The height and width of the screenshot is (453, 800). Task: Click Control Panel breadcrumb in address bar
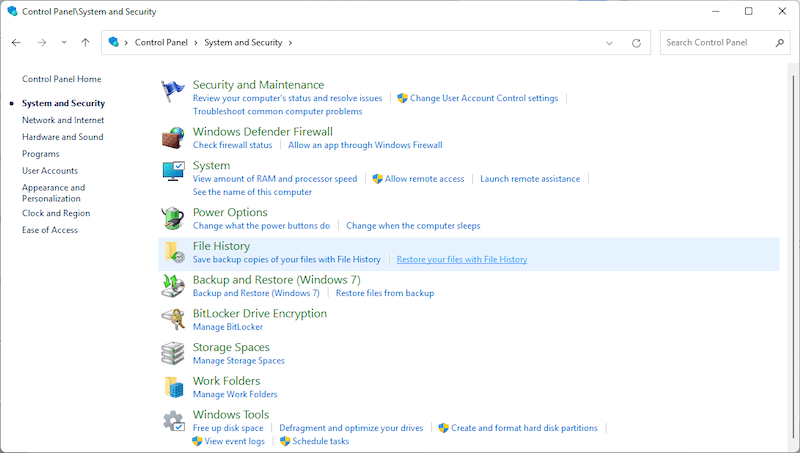[x=161, y=43]
